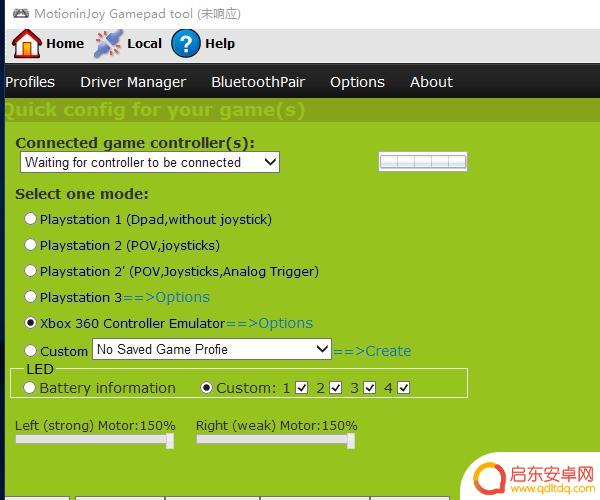
Task: Click the MotioninJoy gamepad title bar icon
Action: click(21, 14)
